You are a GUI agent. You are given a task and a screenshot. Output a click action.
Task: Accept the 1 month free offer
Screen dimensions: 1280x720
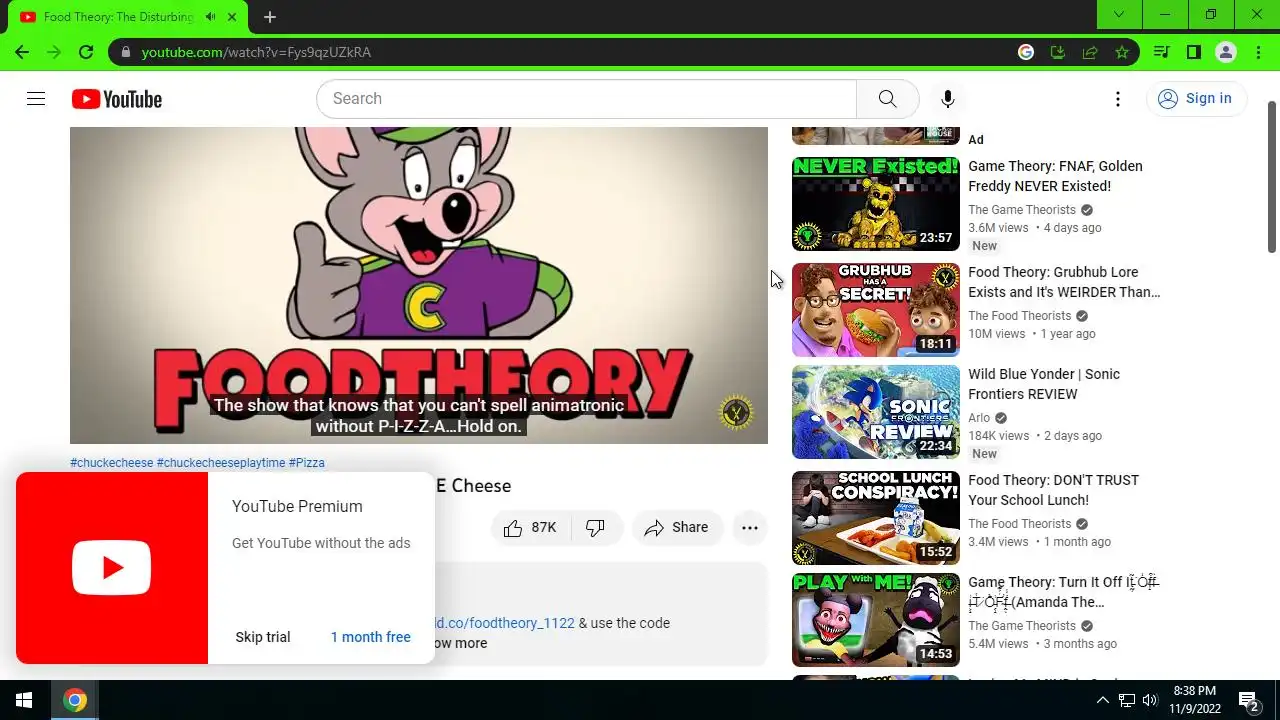[x=371, y=637]
